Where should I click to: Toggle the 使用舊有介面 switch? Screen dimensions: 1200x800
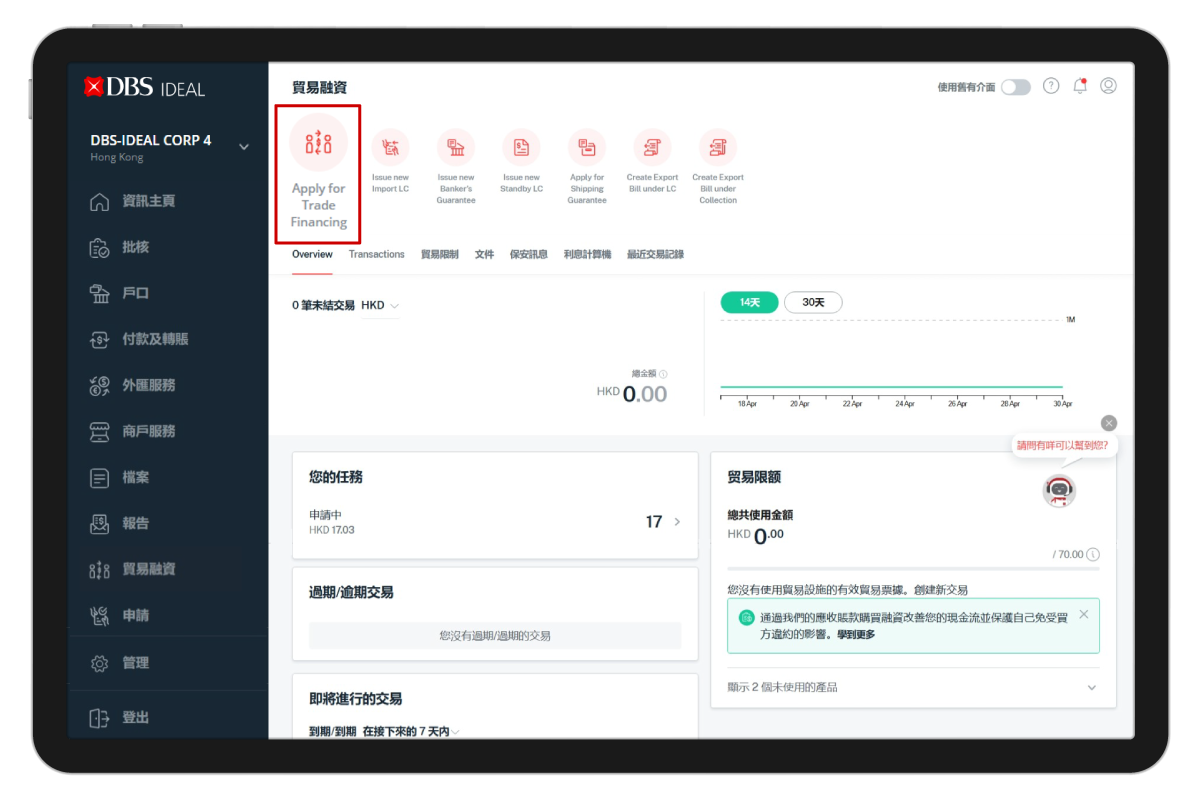pos(1015,88)
